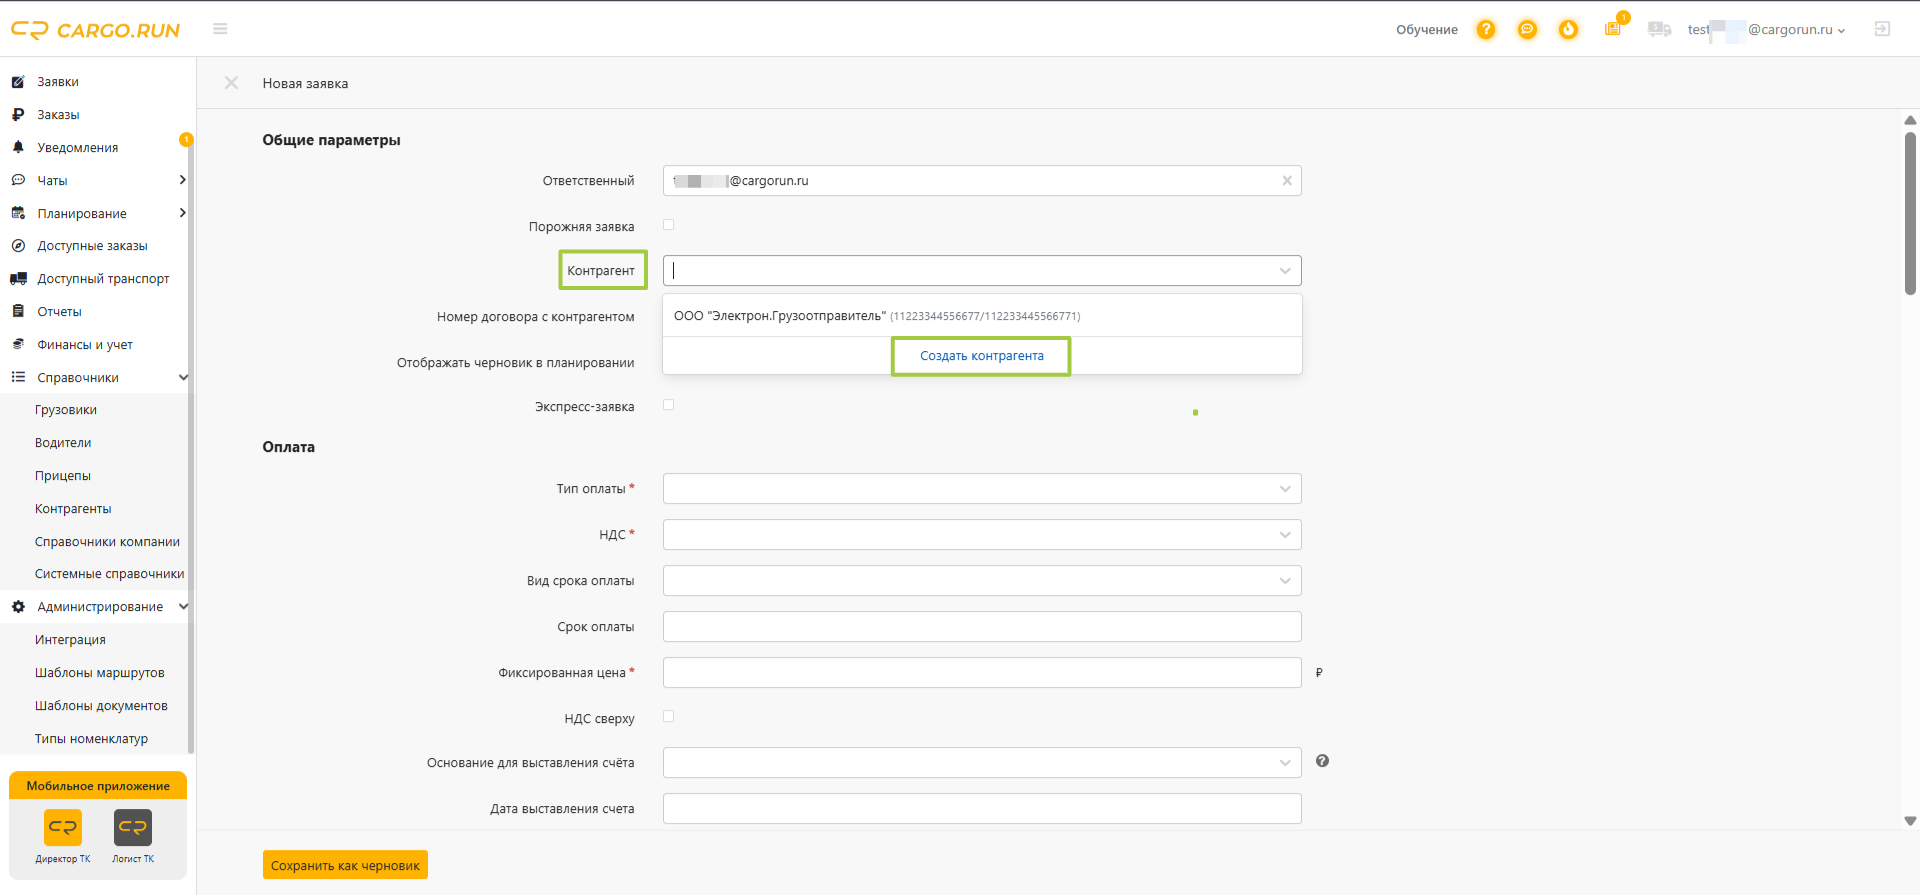Click the page scrollbar down arrow

[1910, 821]
